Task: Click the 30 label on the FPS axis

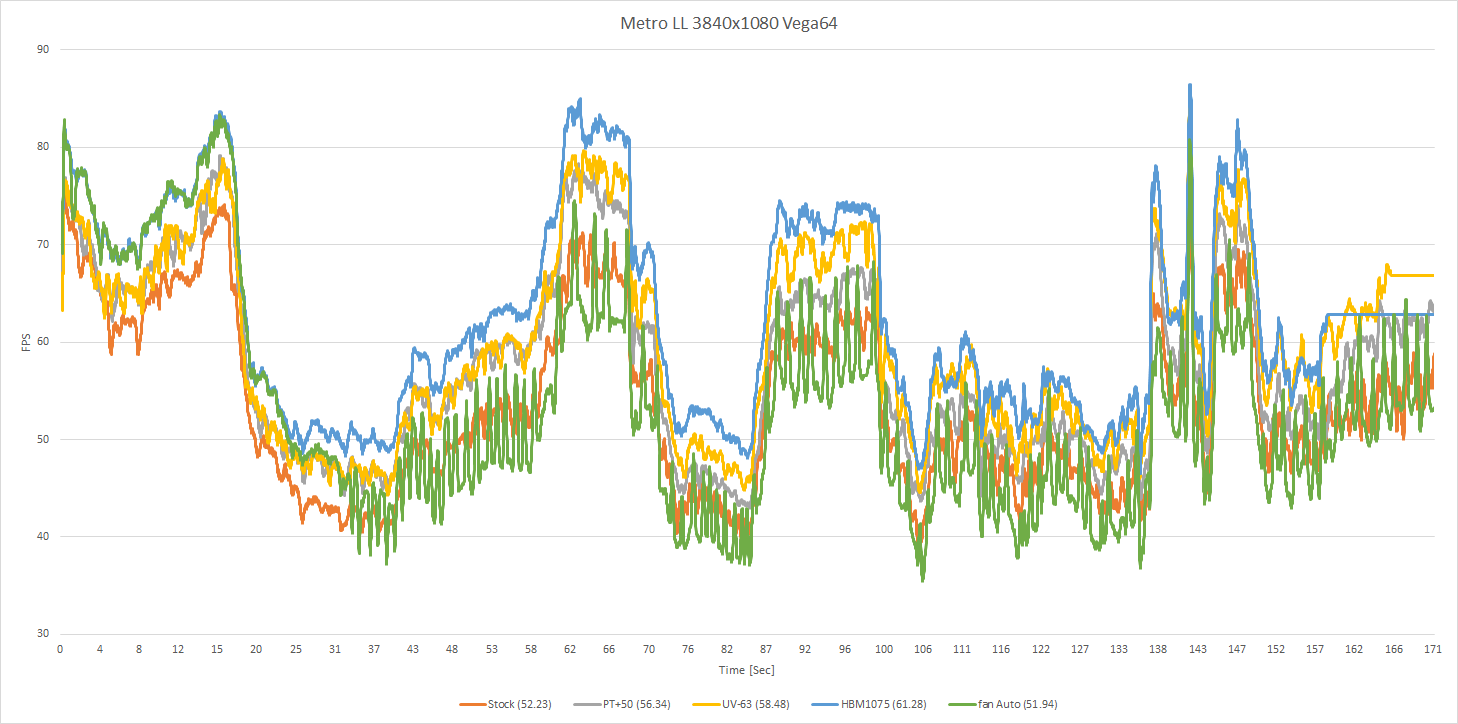Action: [44, 634]
